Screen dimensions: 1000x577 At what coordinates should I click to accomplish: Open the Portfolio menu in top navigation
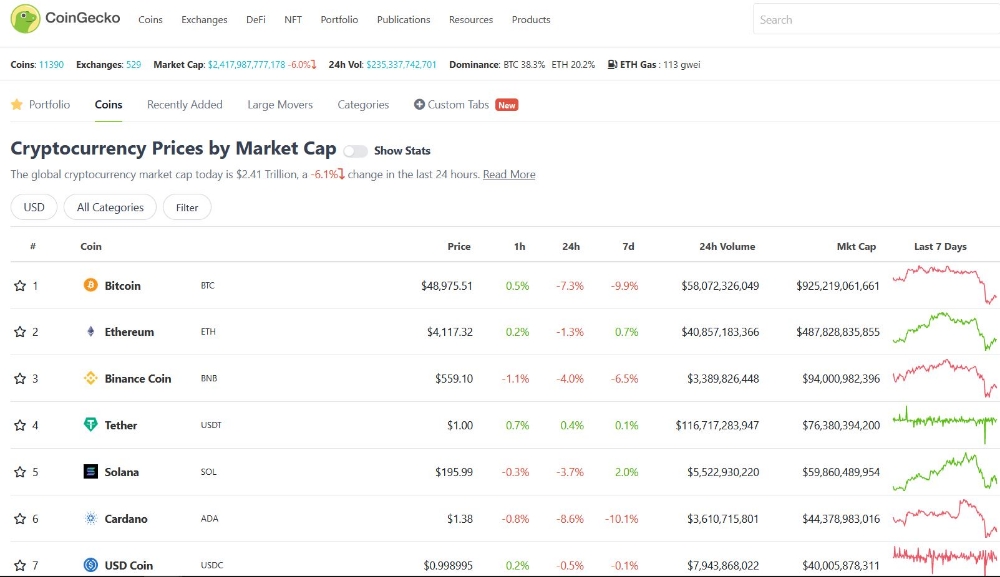[x=339, y=20]
